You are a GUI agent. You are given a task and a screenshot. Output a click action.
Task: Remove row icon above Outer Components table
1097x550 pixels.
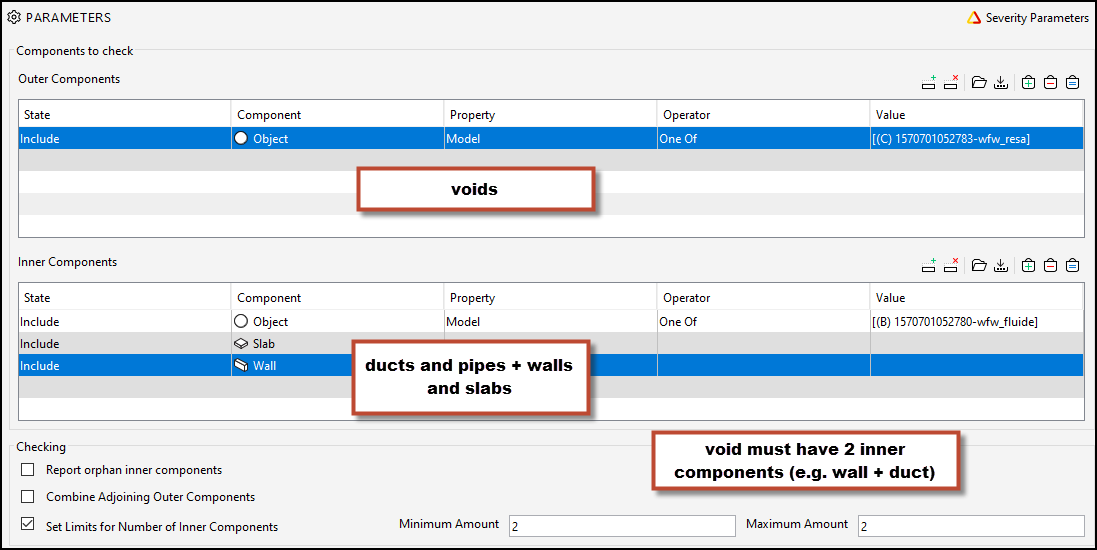(951, 83)
